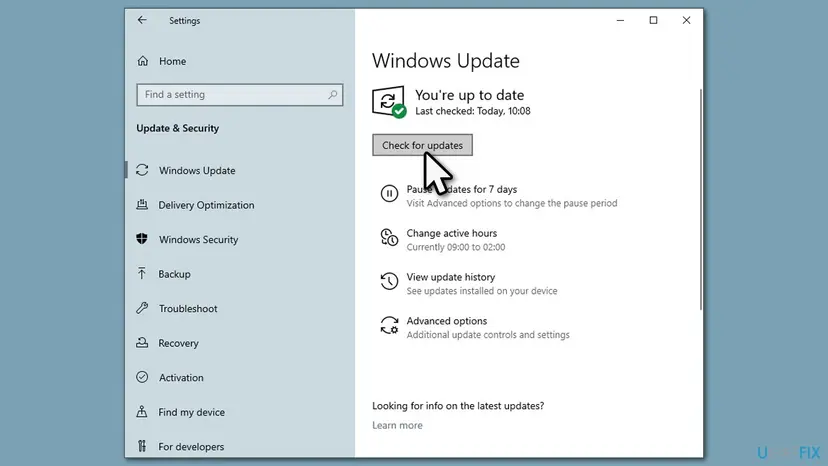The width and height of the screenshot is (828, 466).
Task: Click the 'You're up to date' status text
Action: click(469, 95)
